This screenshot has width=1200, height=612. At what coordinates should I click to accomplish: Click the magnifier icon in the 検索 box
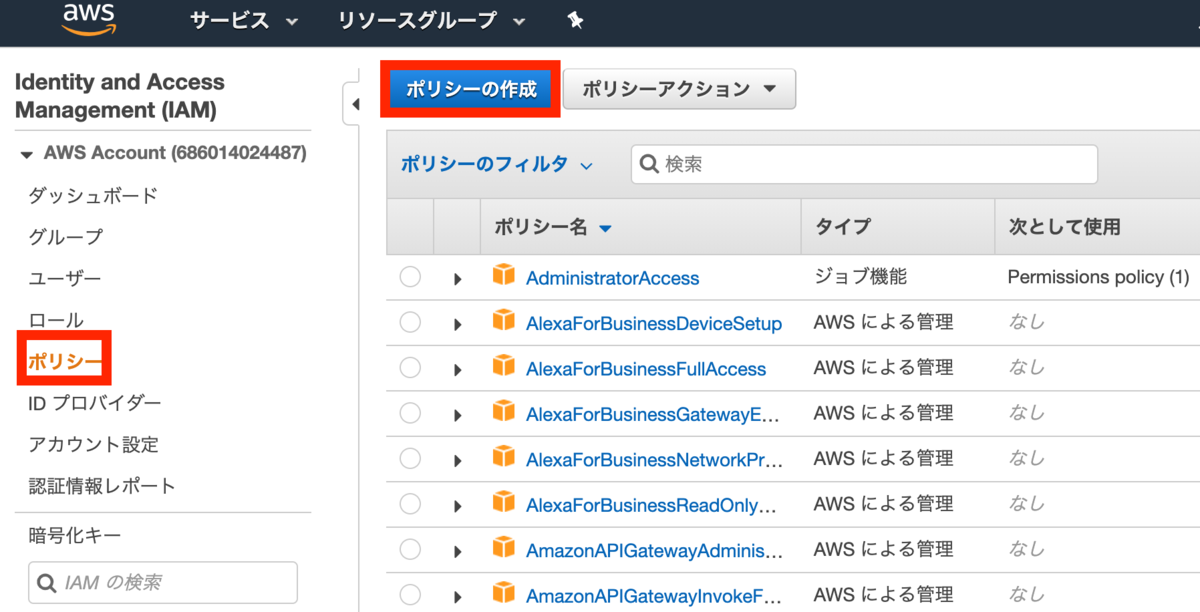649,164
